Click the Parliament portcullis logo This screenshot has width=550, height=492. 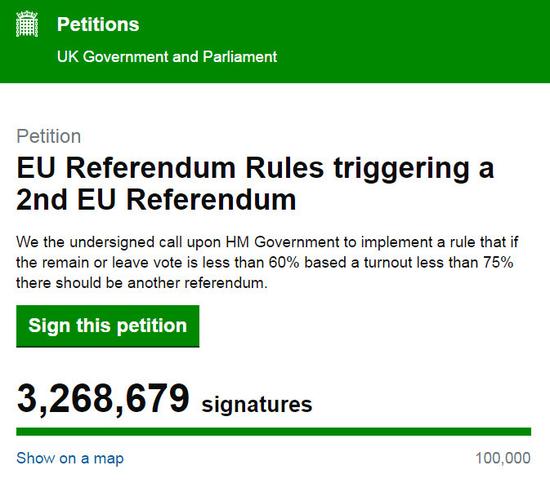click(x=27, y=24)
